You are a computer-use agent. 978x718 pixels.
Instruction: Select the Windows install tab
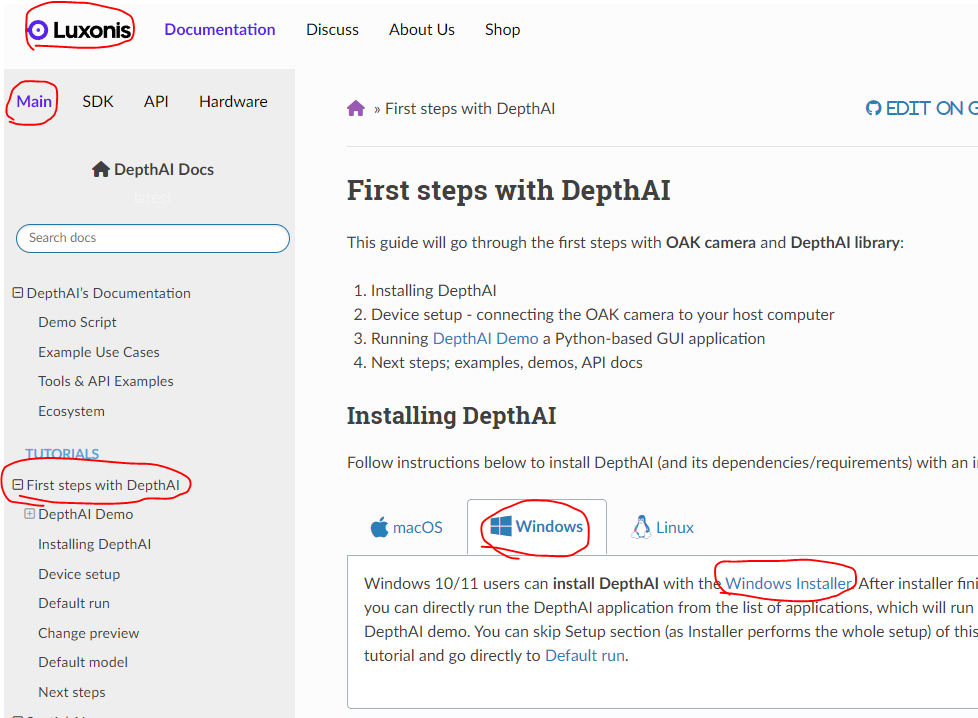pyautogui.click(x=537, y=526)
